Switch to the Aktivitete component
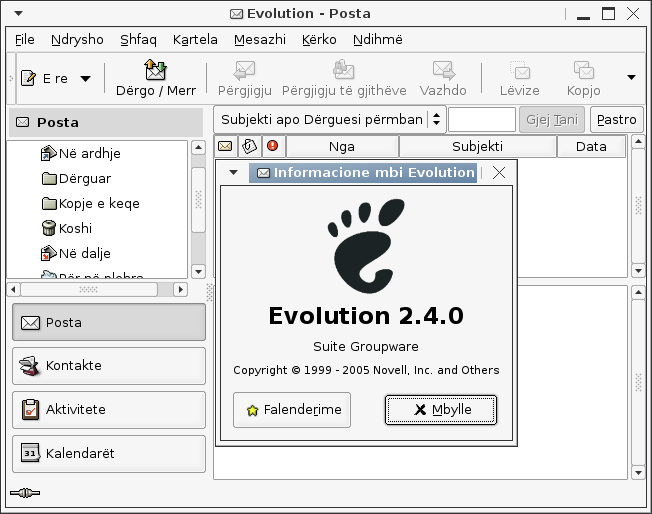 (109, 410)
